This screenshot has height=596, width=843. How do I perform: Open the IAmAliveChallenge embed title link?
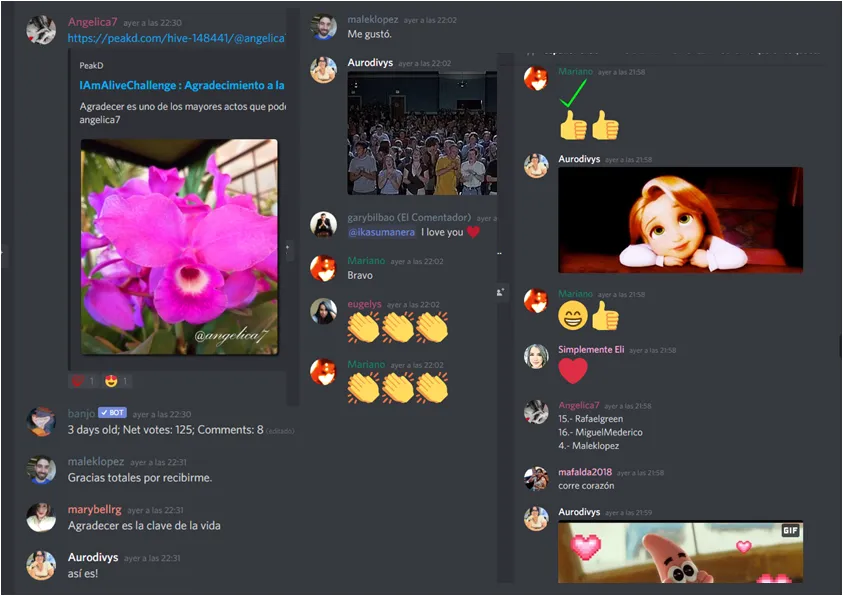click(x=182, y=85)
